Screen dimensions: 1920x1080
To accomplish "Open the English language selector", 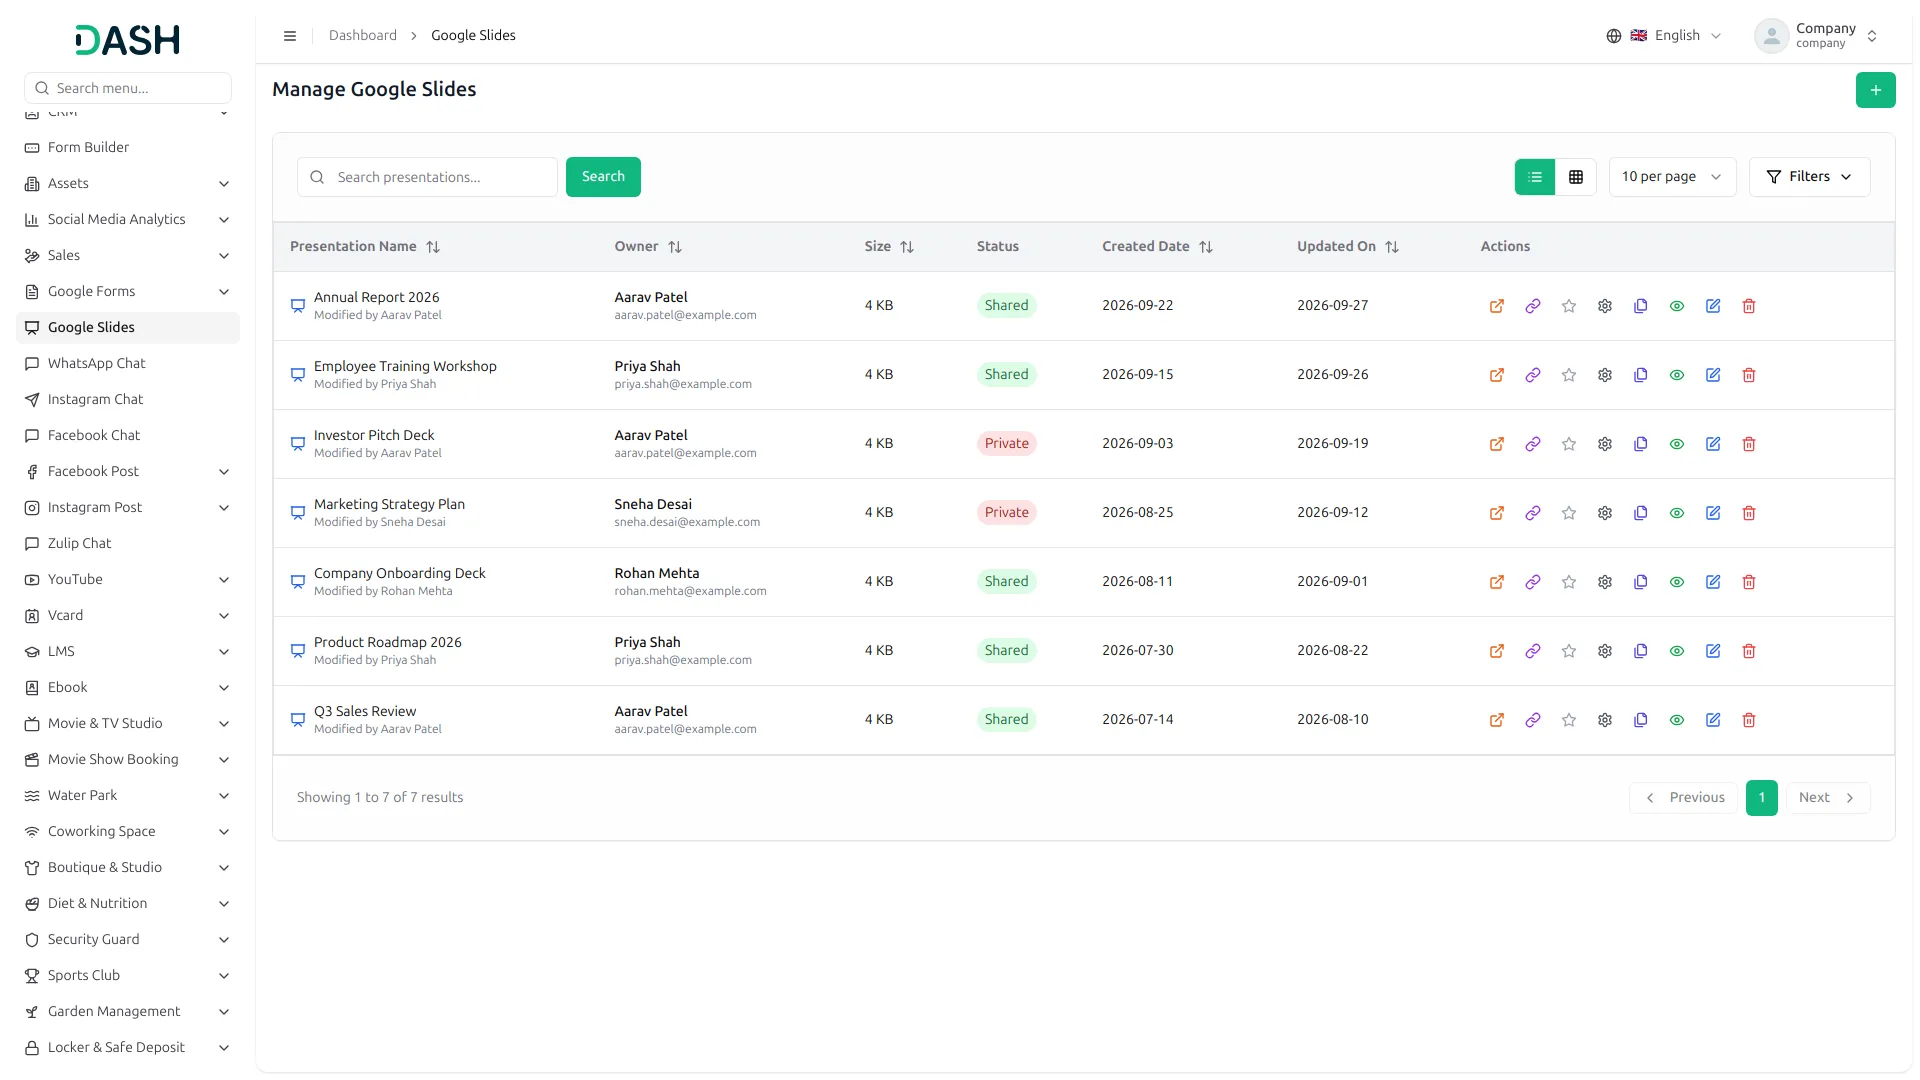I will (x=1663, y=36).
